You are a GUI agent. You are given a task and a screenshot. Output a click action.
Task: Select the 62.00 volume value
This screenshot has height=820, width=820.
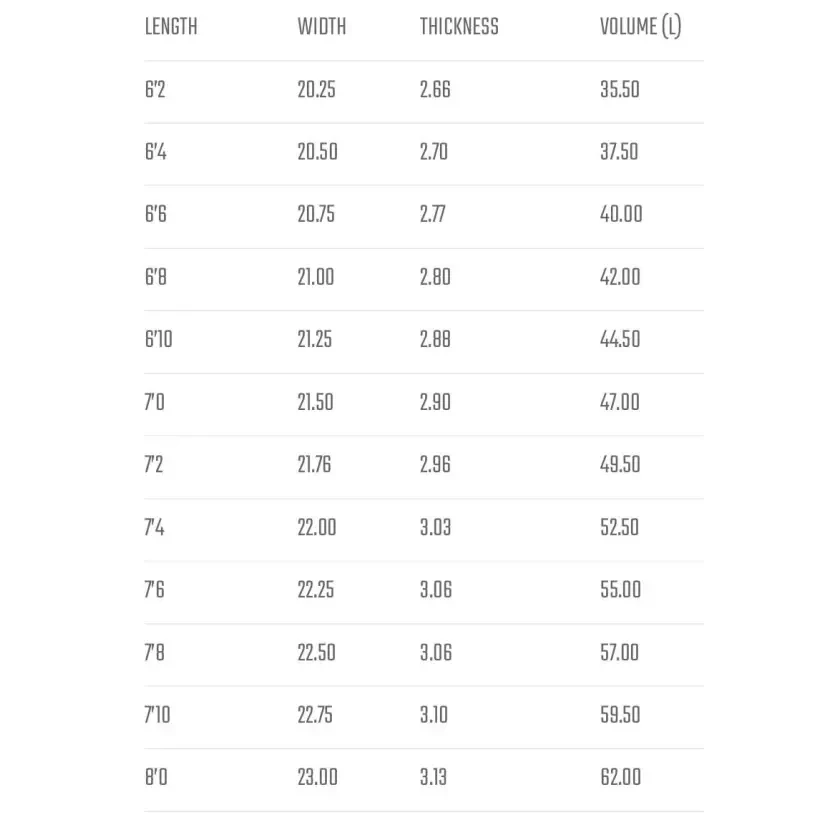(x=620, y=777)
